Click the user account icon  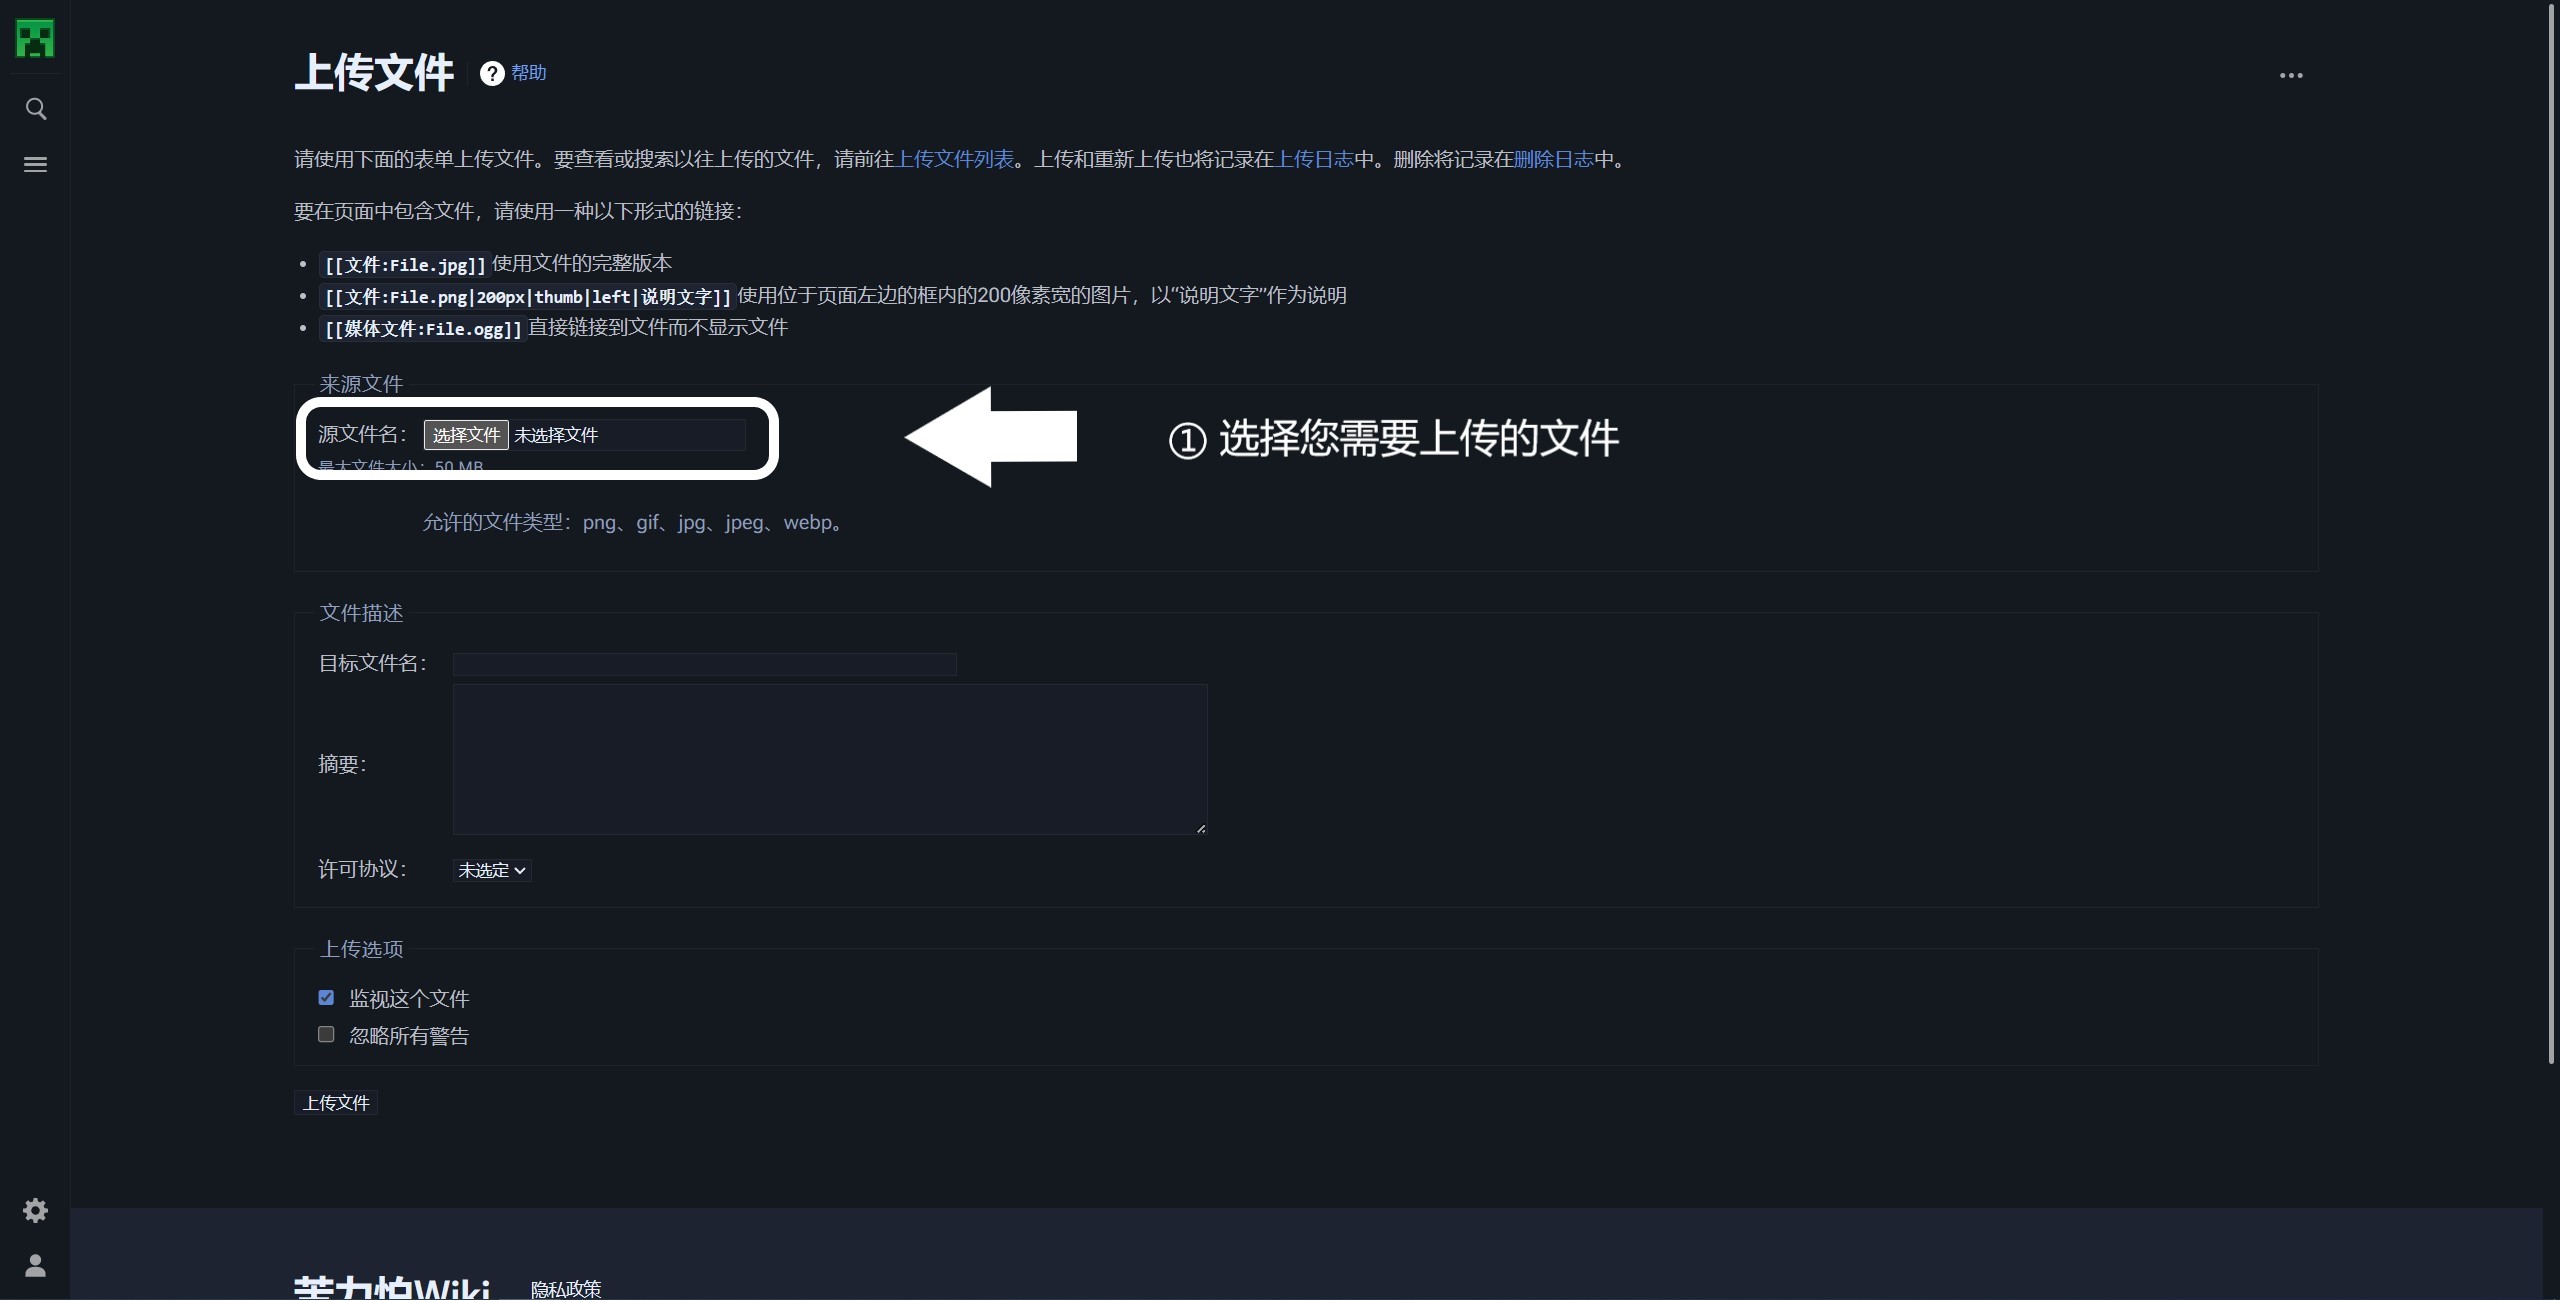coord(35,1266)
